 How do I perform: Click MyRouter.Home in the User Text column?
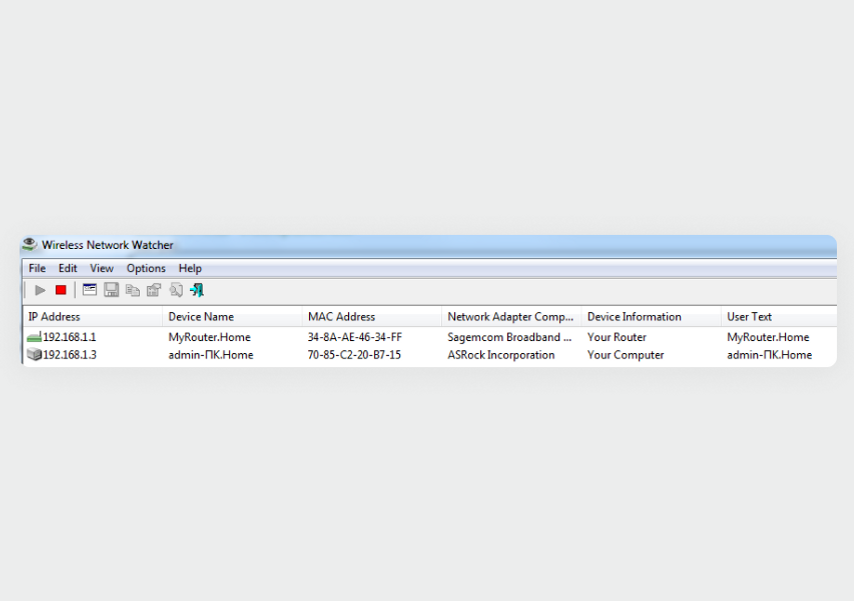click(768, 337)
